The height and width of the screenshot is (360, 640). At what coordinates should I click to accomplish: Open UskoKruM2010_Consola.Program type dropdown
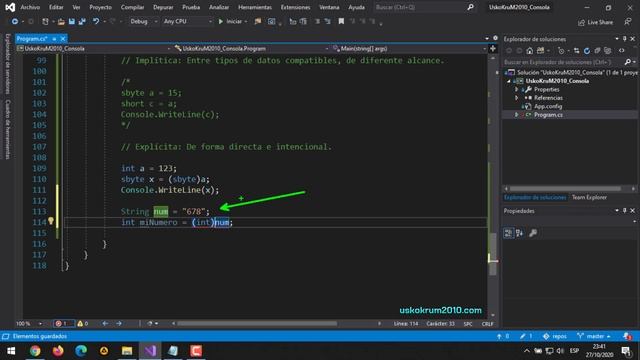click(251, 49)
